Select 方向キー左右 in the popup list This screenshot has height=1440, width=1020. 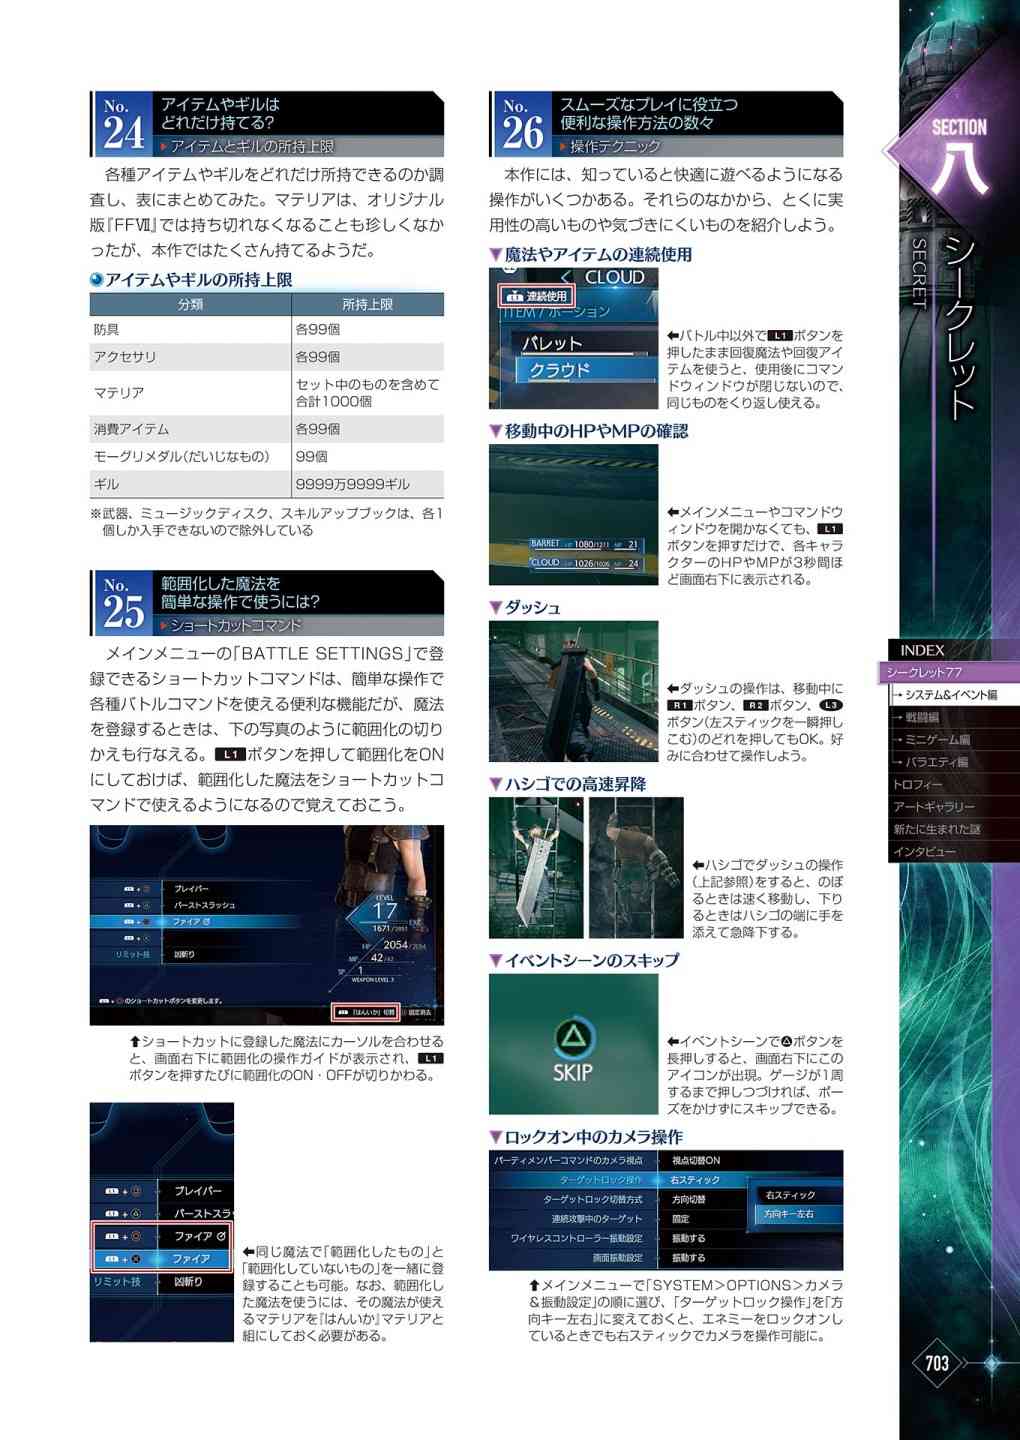789,1214
